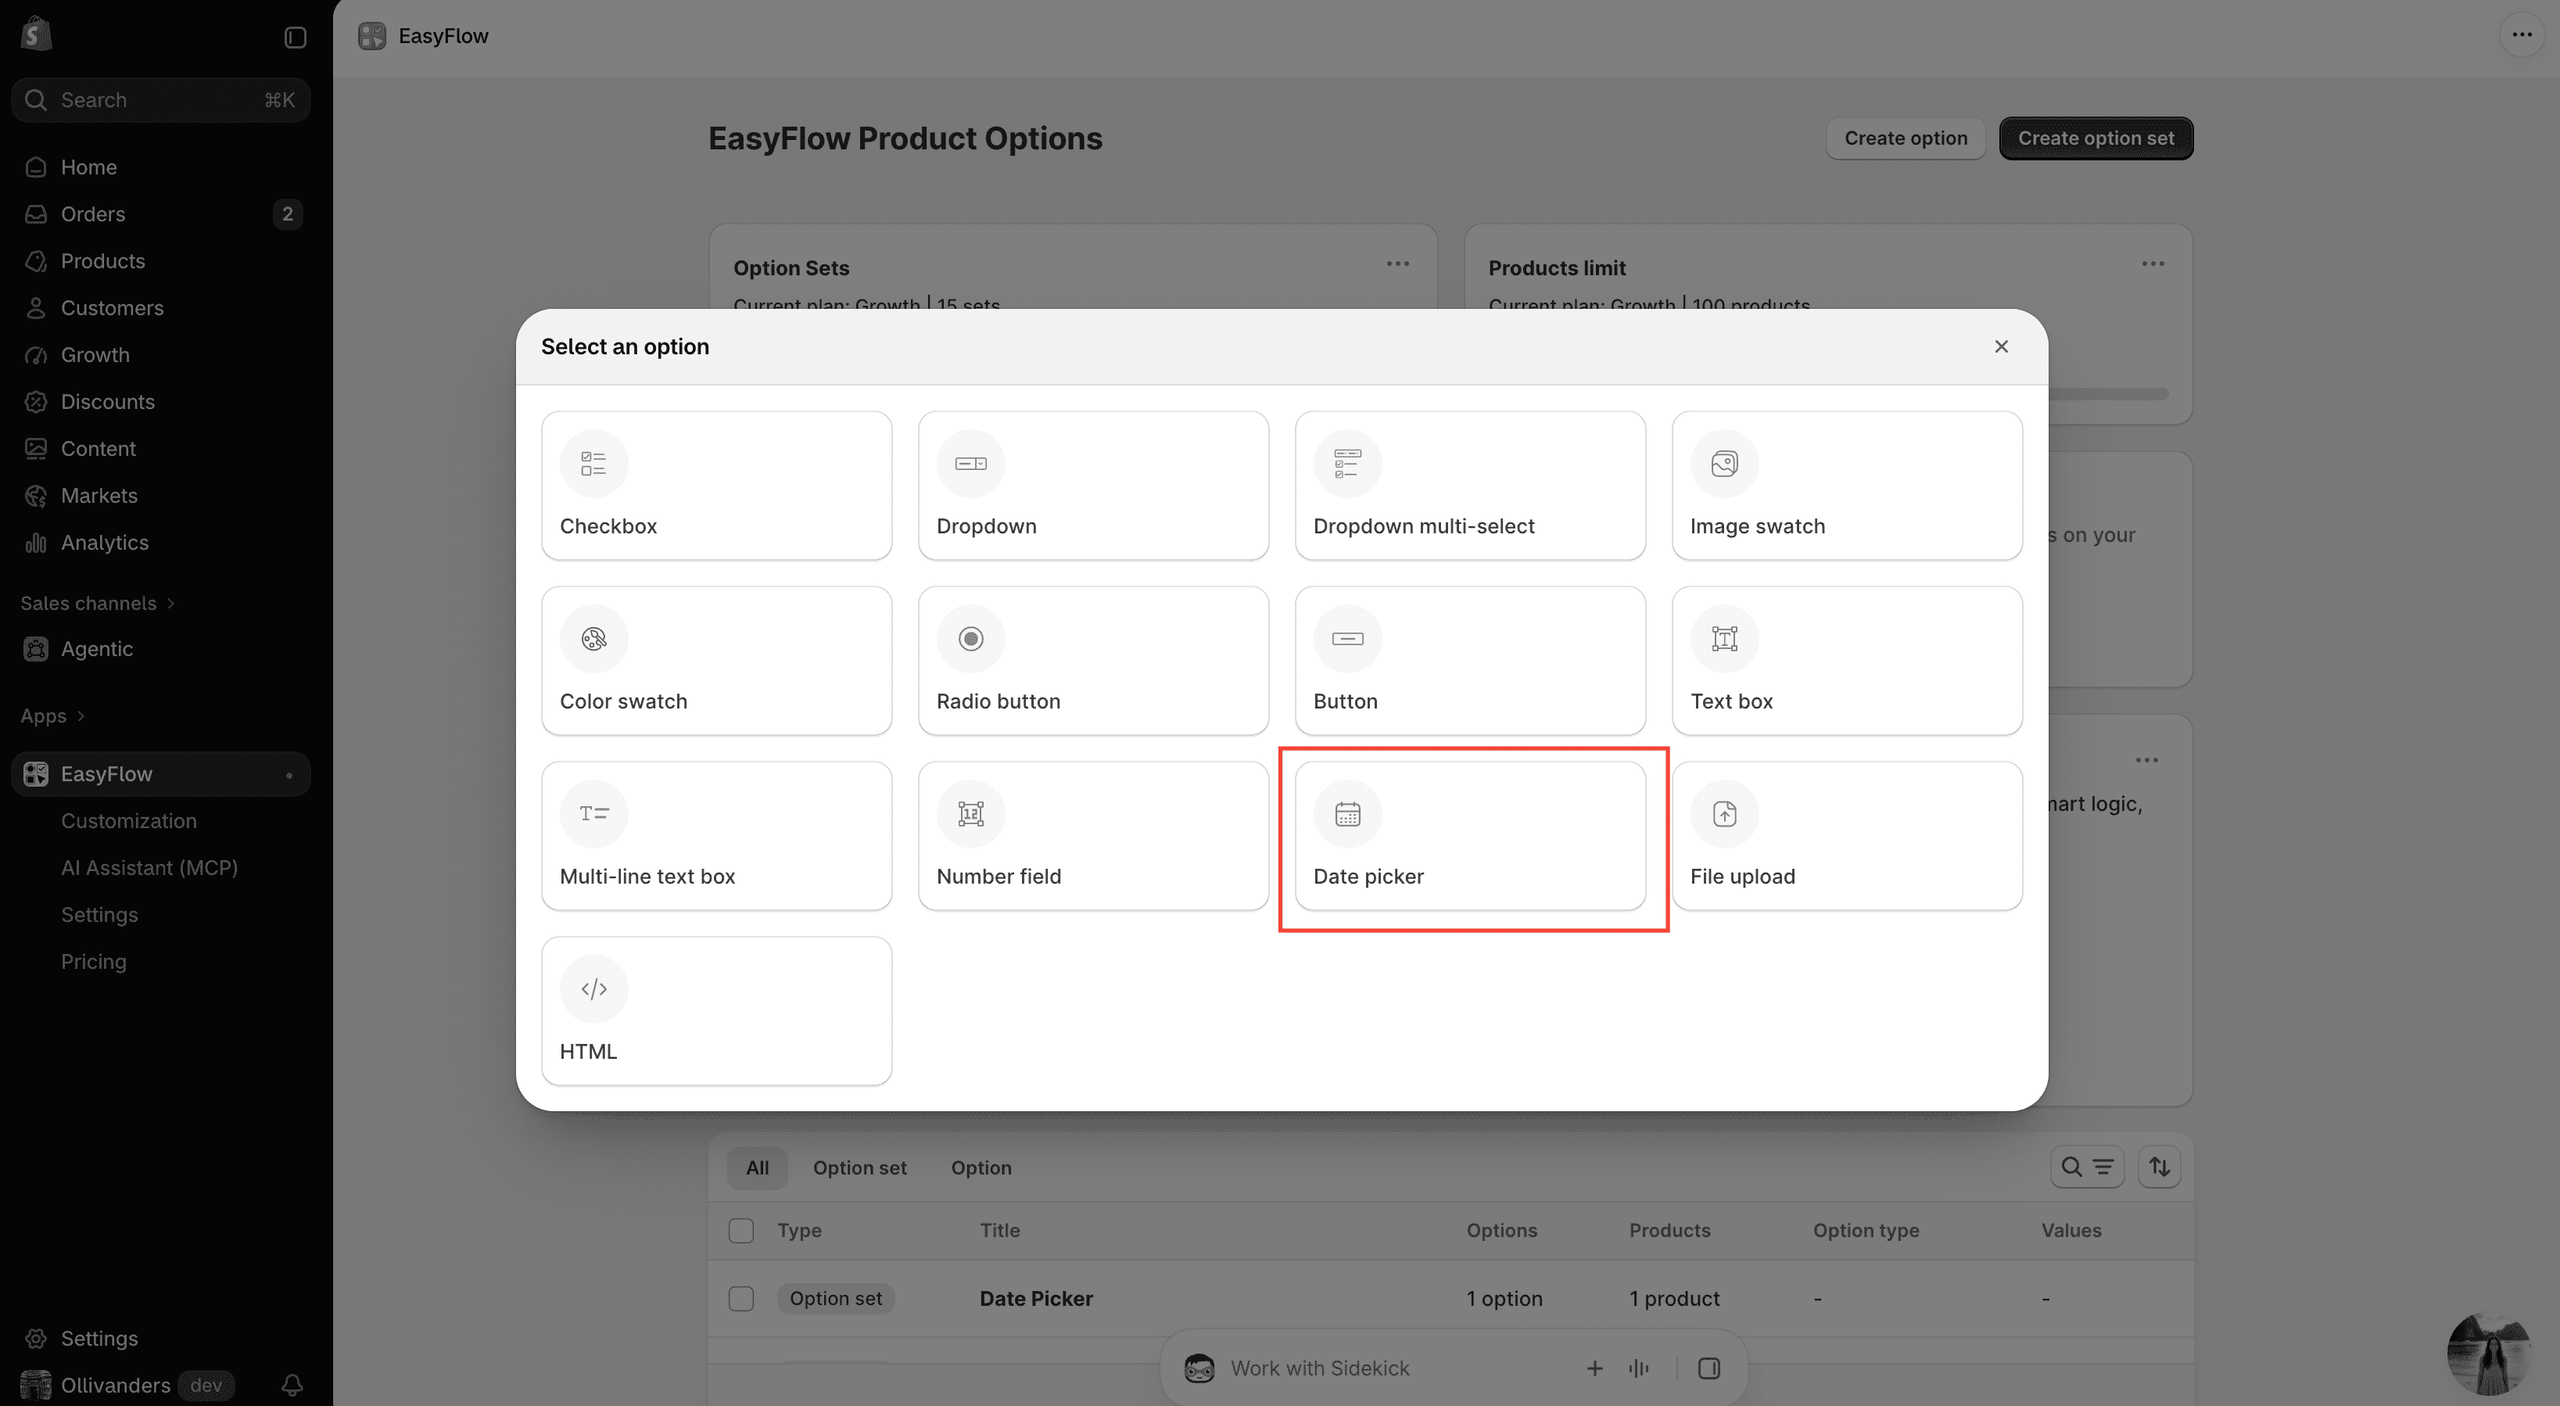This screenshot has width=2560, height=1406.
Task: Toggle the sidebar collapse icon
Action: pyautogui.click(x=295, y=37)
